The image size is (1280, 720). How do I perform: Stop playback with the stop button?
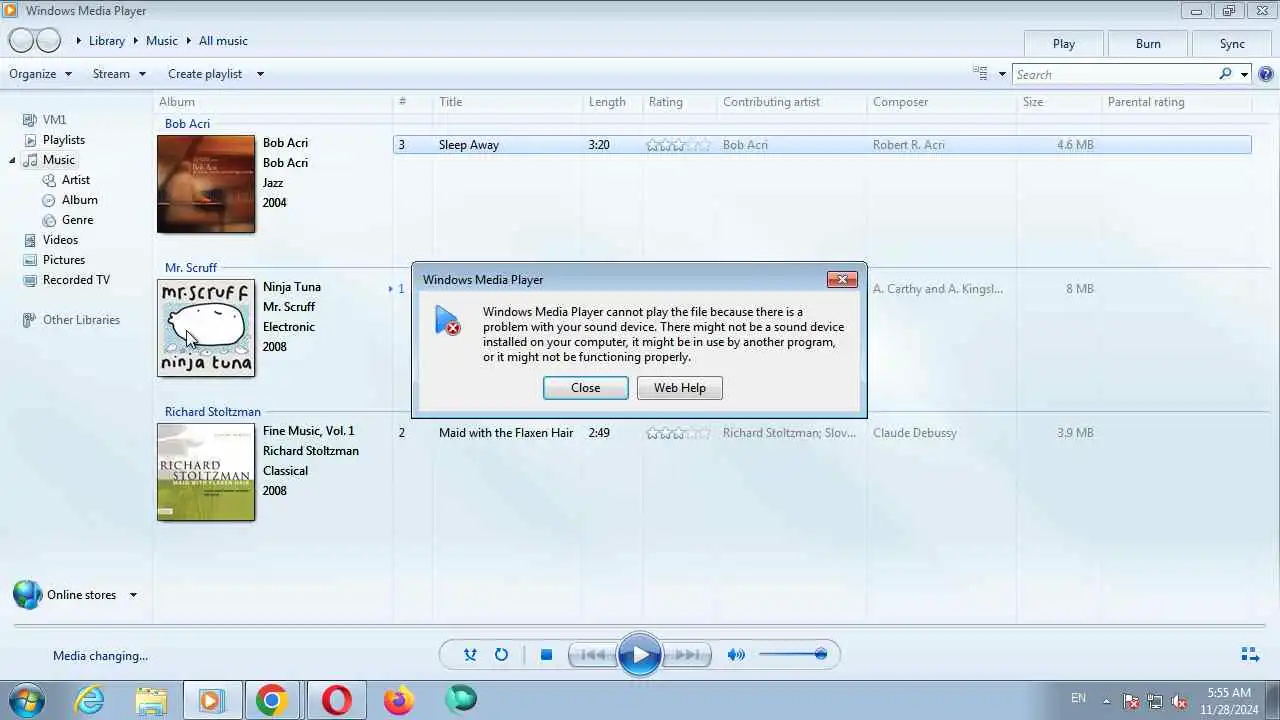pos(546,655)
